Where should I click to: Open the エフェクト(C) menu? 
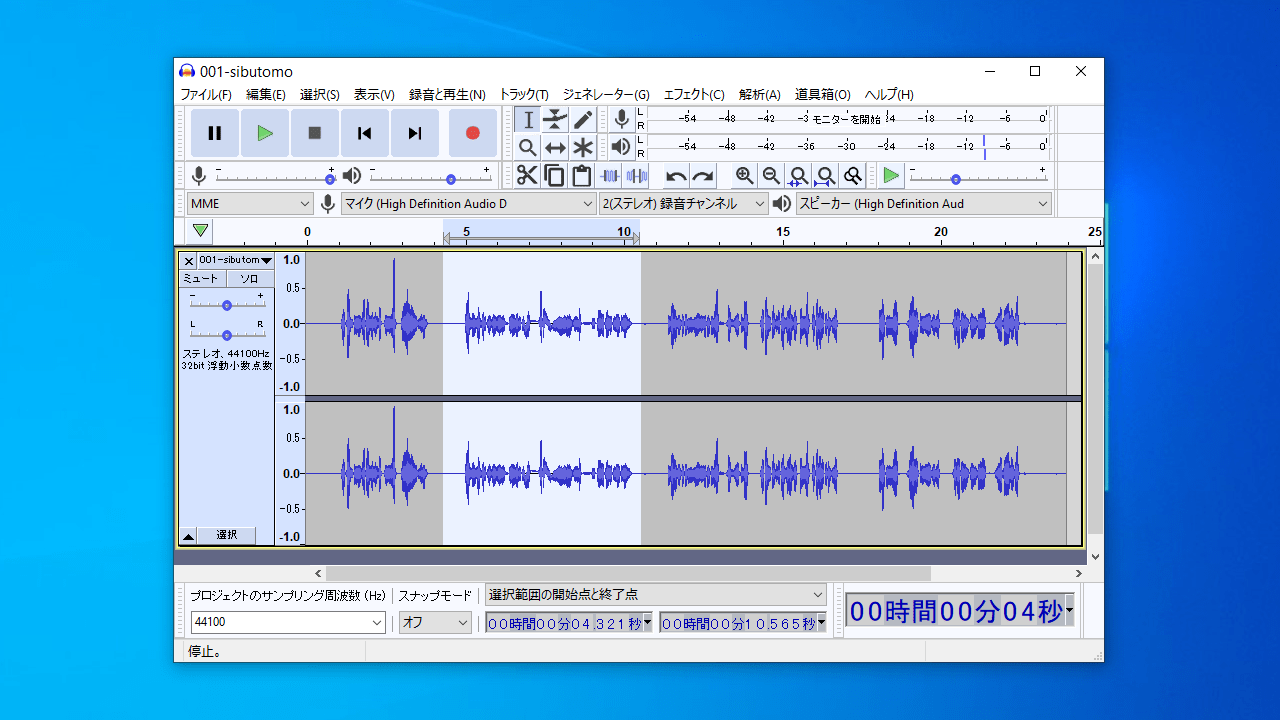pos(694,95)
